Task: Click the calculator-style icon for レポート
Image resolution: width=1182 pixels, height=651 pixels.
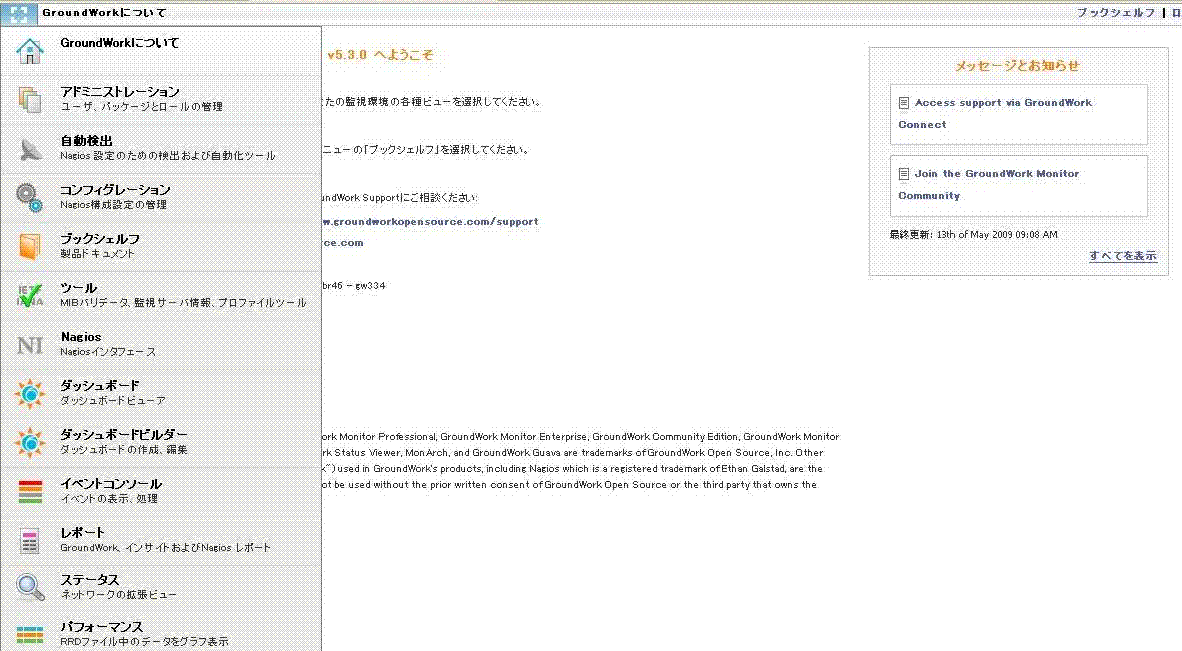Action: [30, 541]
